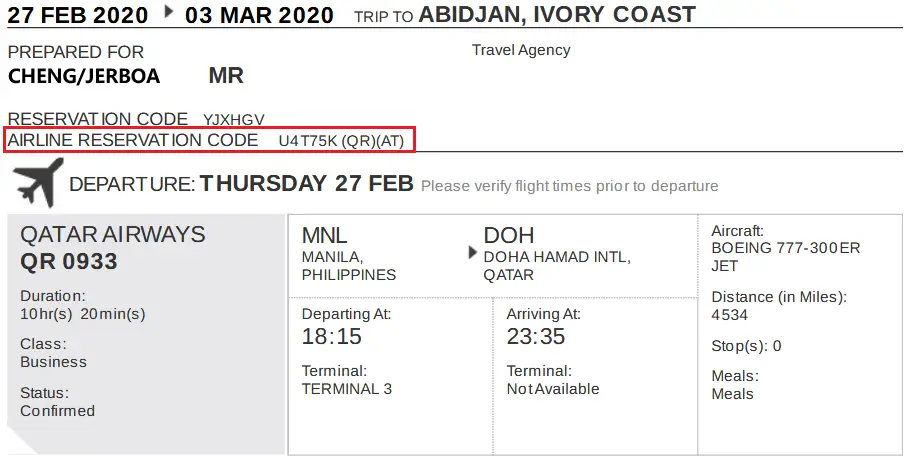Screen dimensions: 911x458
Task: Click the arriving time 23:35
Action: pyautogui.click(x=536, y=337)
